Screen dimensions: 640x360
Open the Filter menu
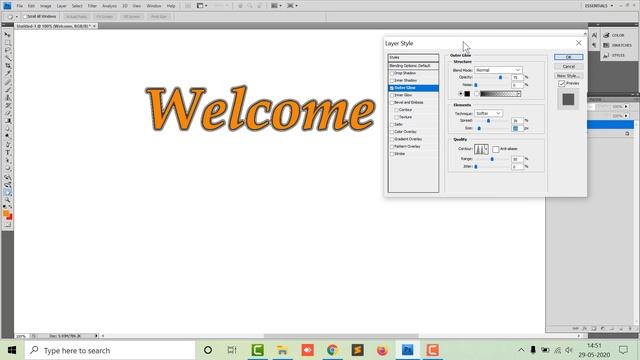tap(92, 6)
